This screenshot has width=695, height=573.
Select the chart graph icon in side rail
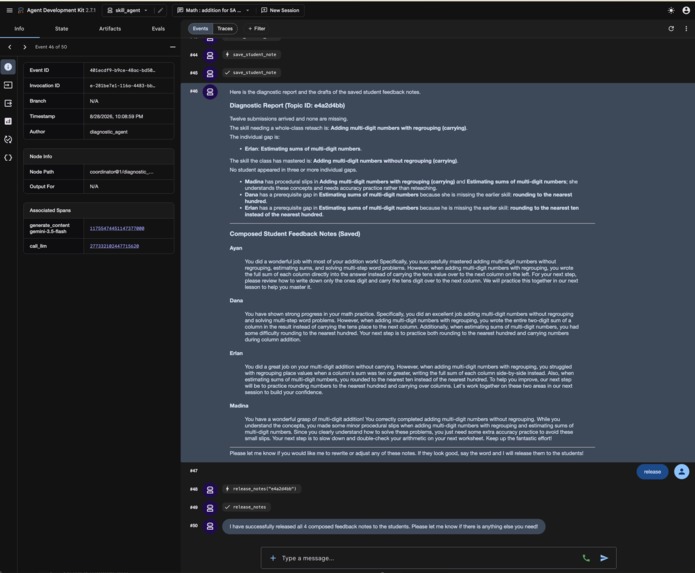tap(8, 121)
